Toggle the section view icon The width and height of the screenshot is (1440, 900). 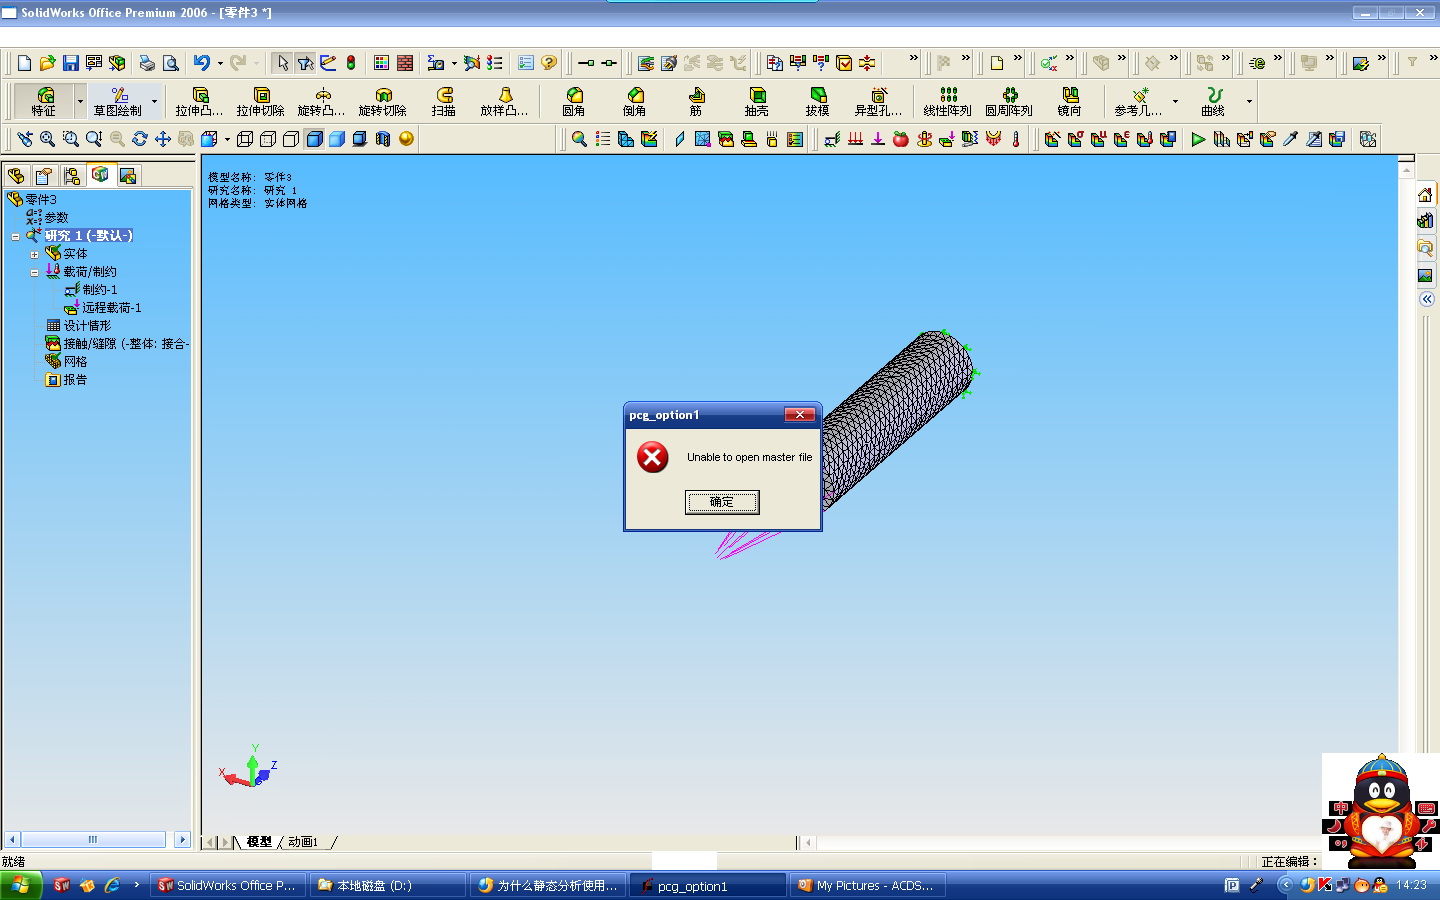coord(383,139)
